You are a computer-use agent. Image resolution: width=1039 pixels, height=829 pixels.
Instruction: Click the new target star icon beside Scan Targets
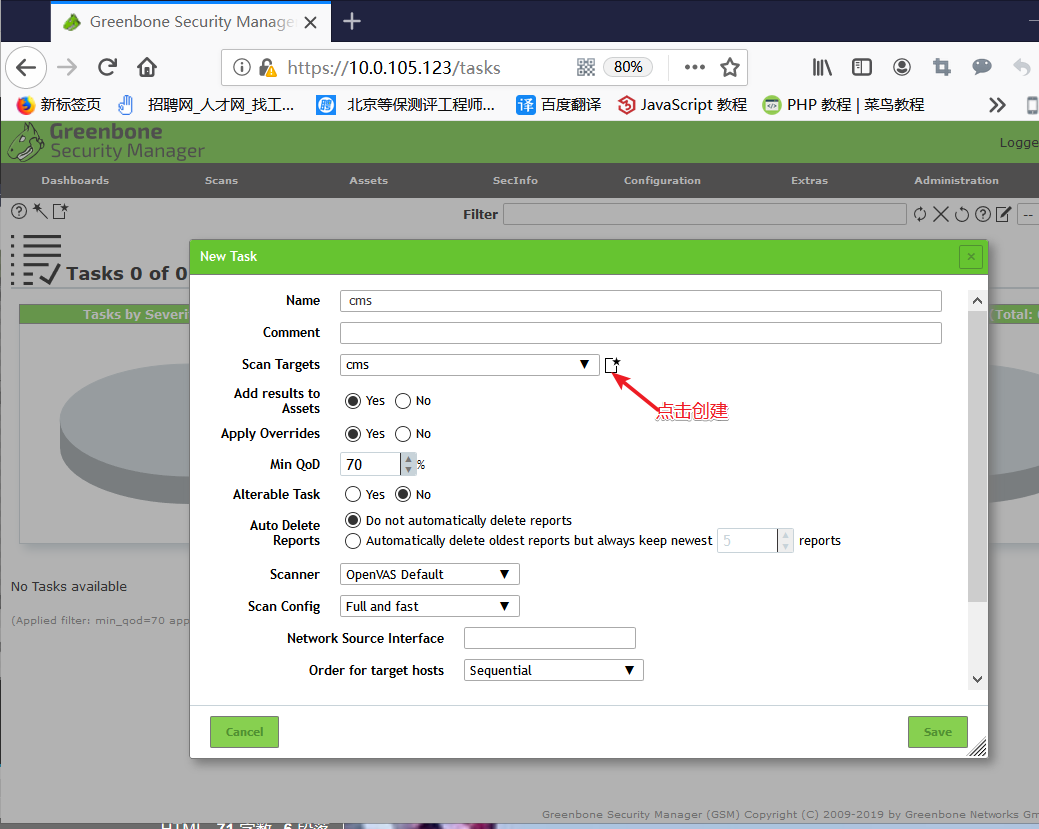pos(612,364)
